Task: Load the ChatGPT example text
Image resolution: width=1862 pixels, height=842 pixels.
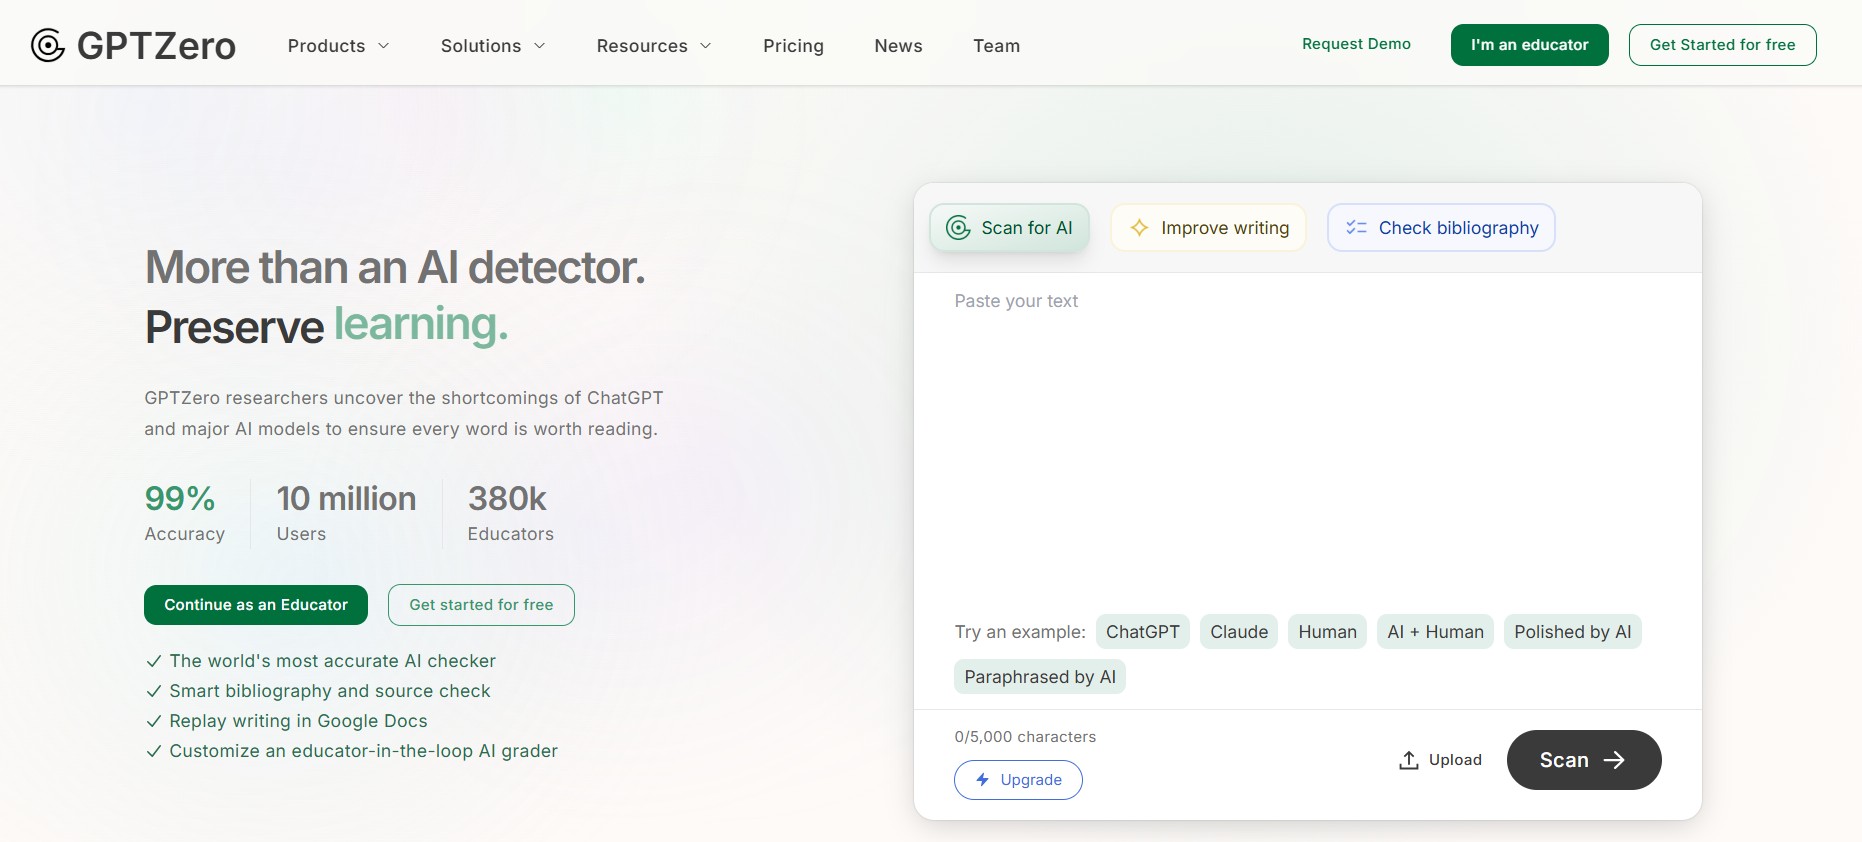Action: tap(1142, 632)
